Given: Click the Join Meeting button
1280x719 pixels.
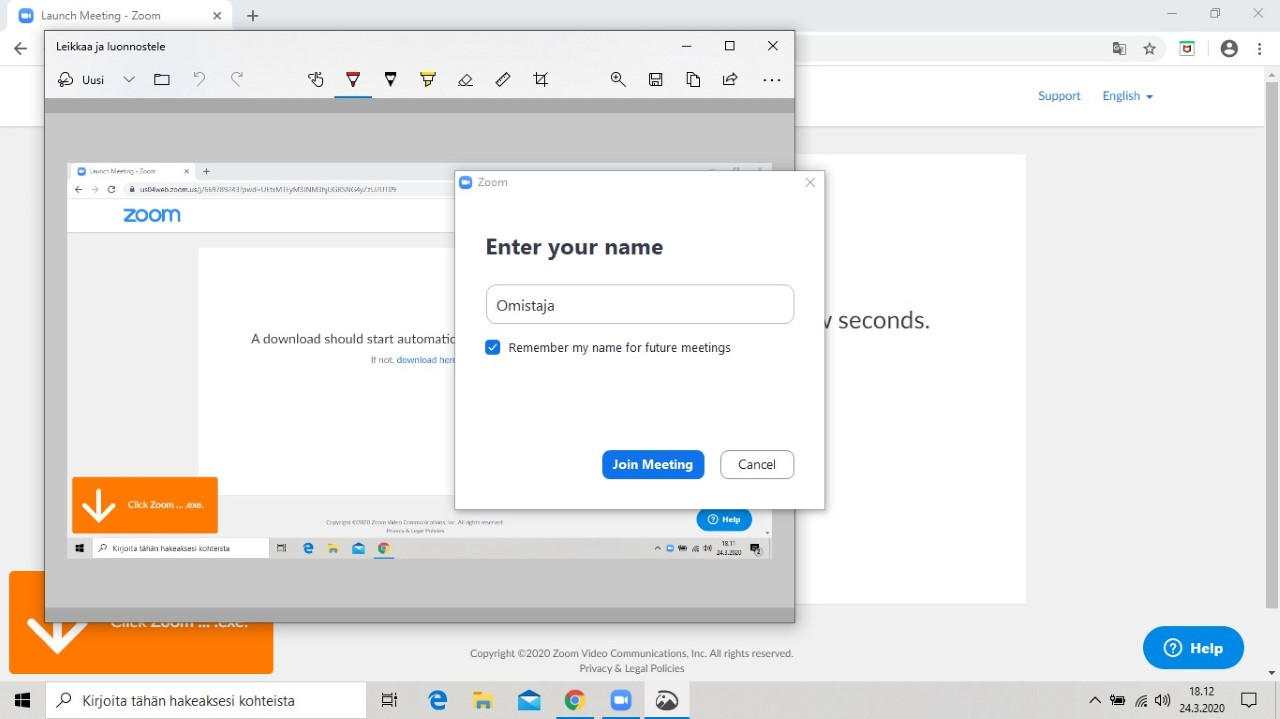Looking at the screenshot, I should coord(653,465).
